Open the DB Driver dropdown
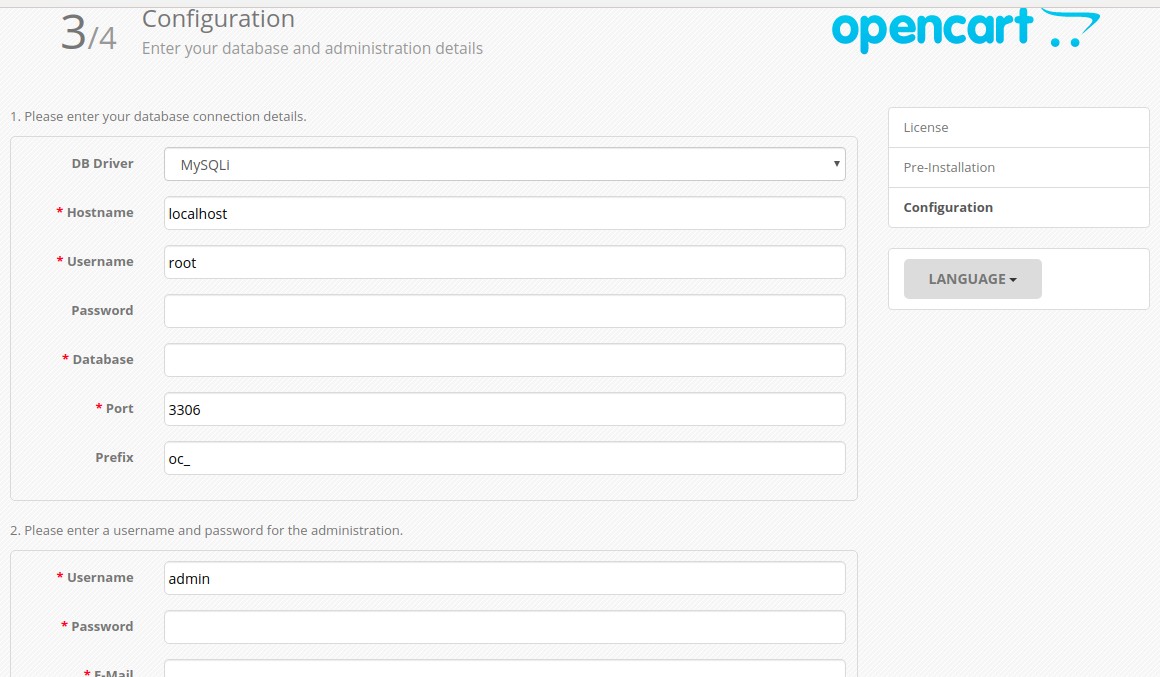1160x677 pixels. pyautogui.click(x=504, y=163)
